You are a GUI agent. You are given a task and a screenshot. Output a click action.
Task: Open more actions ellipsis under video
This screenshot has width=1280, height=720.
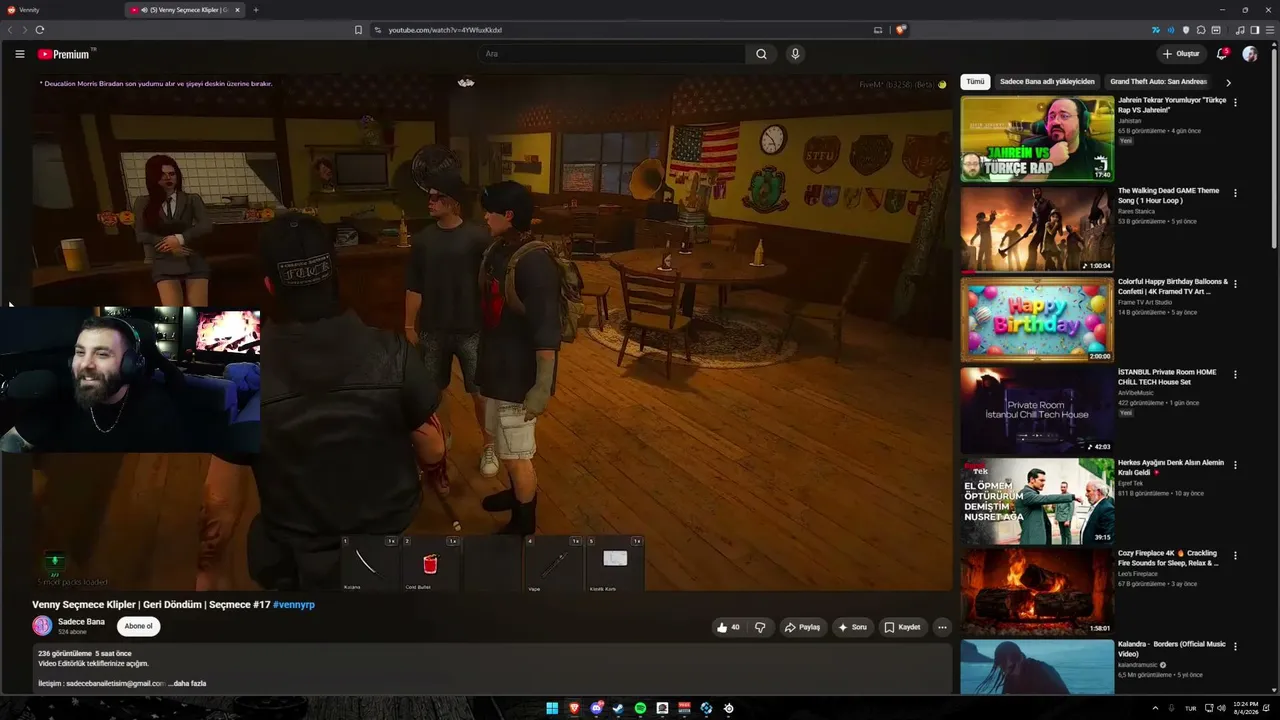pyautogui.click(x=942, y=627)
